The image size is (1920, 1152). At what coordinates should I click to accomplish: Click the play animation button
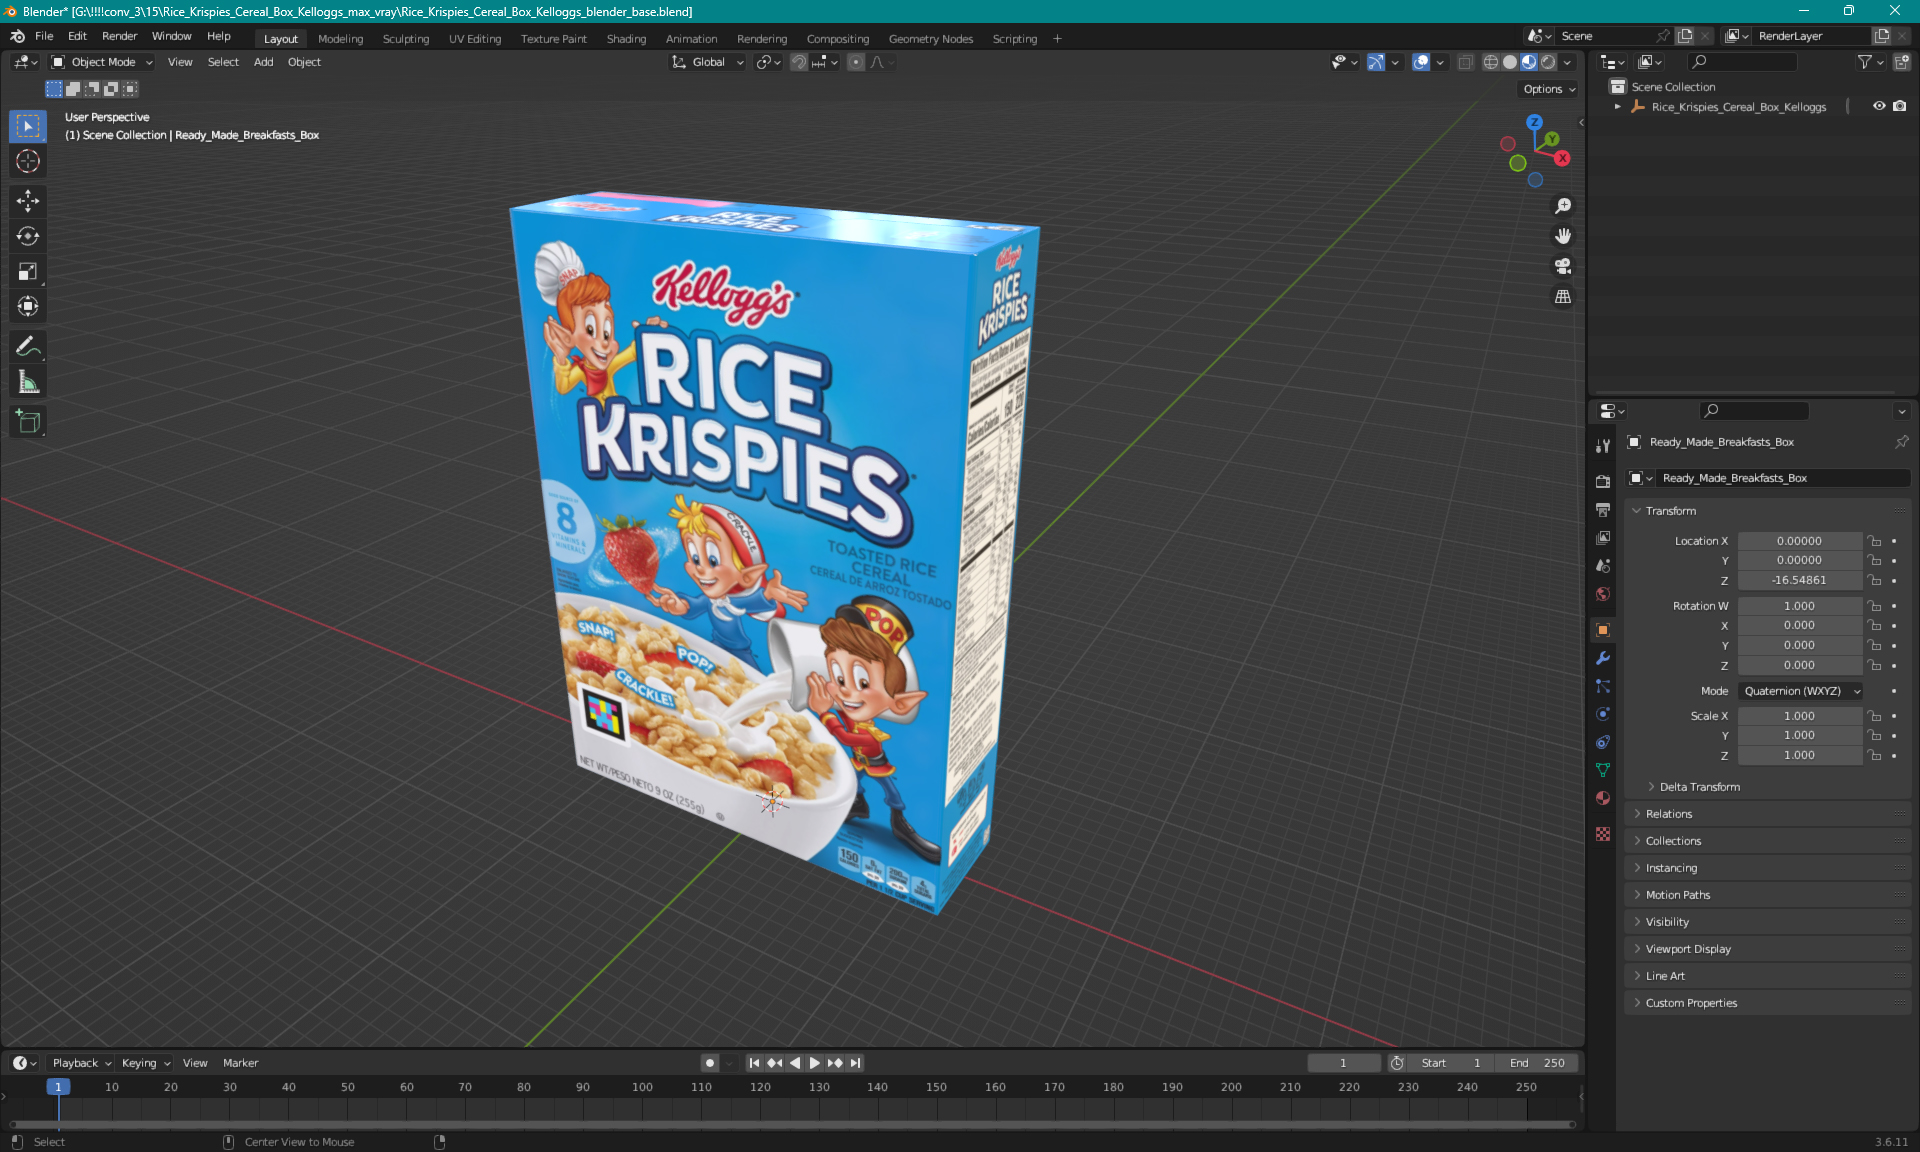(814, 1063)
